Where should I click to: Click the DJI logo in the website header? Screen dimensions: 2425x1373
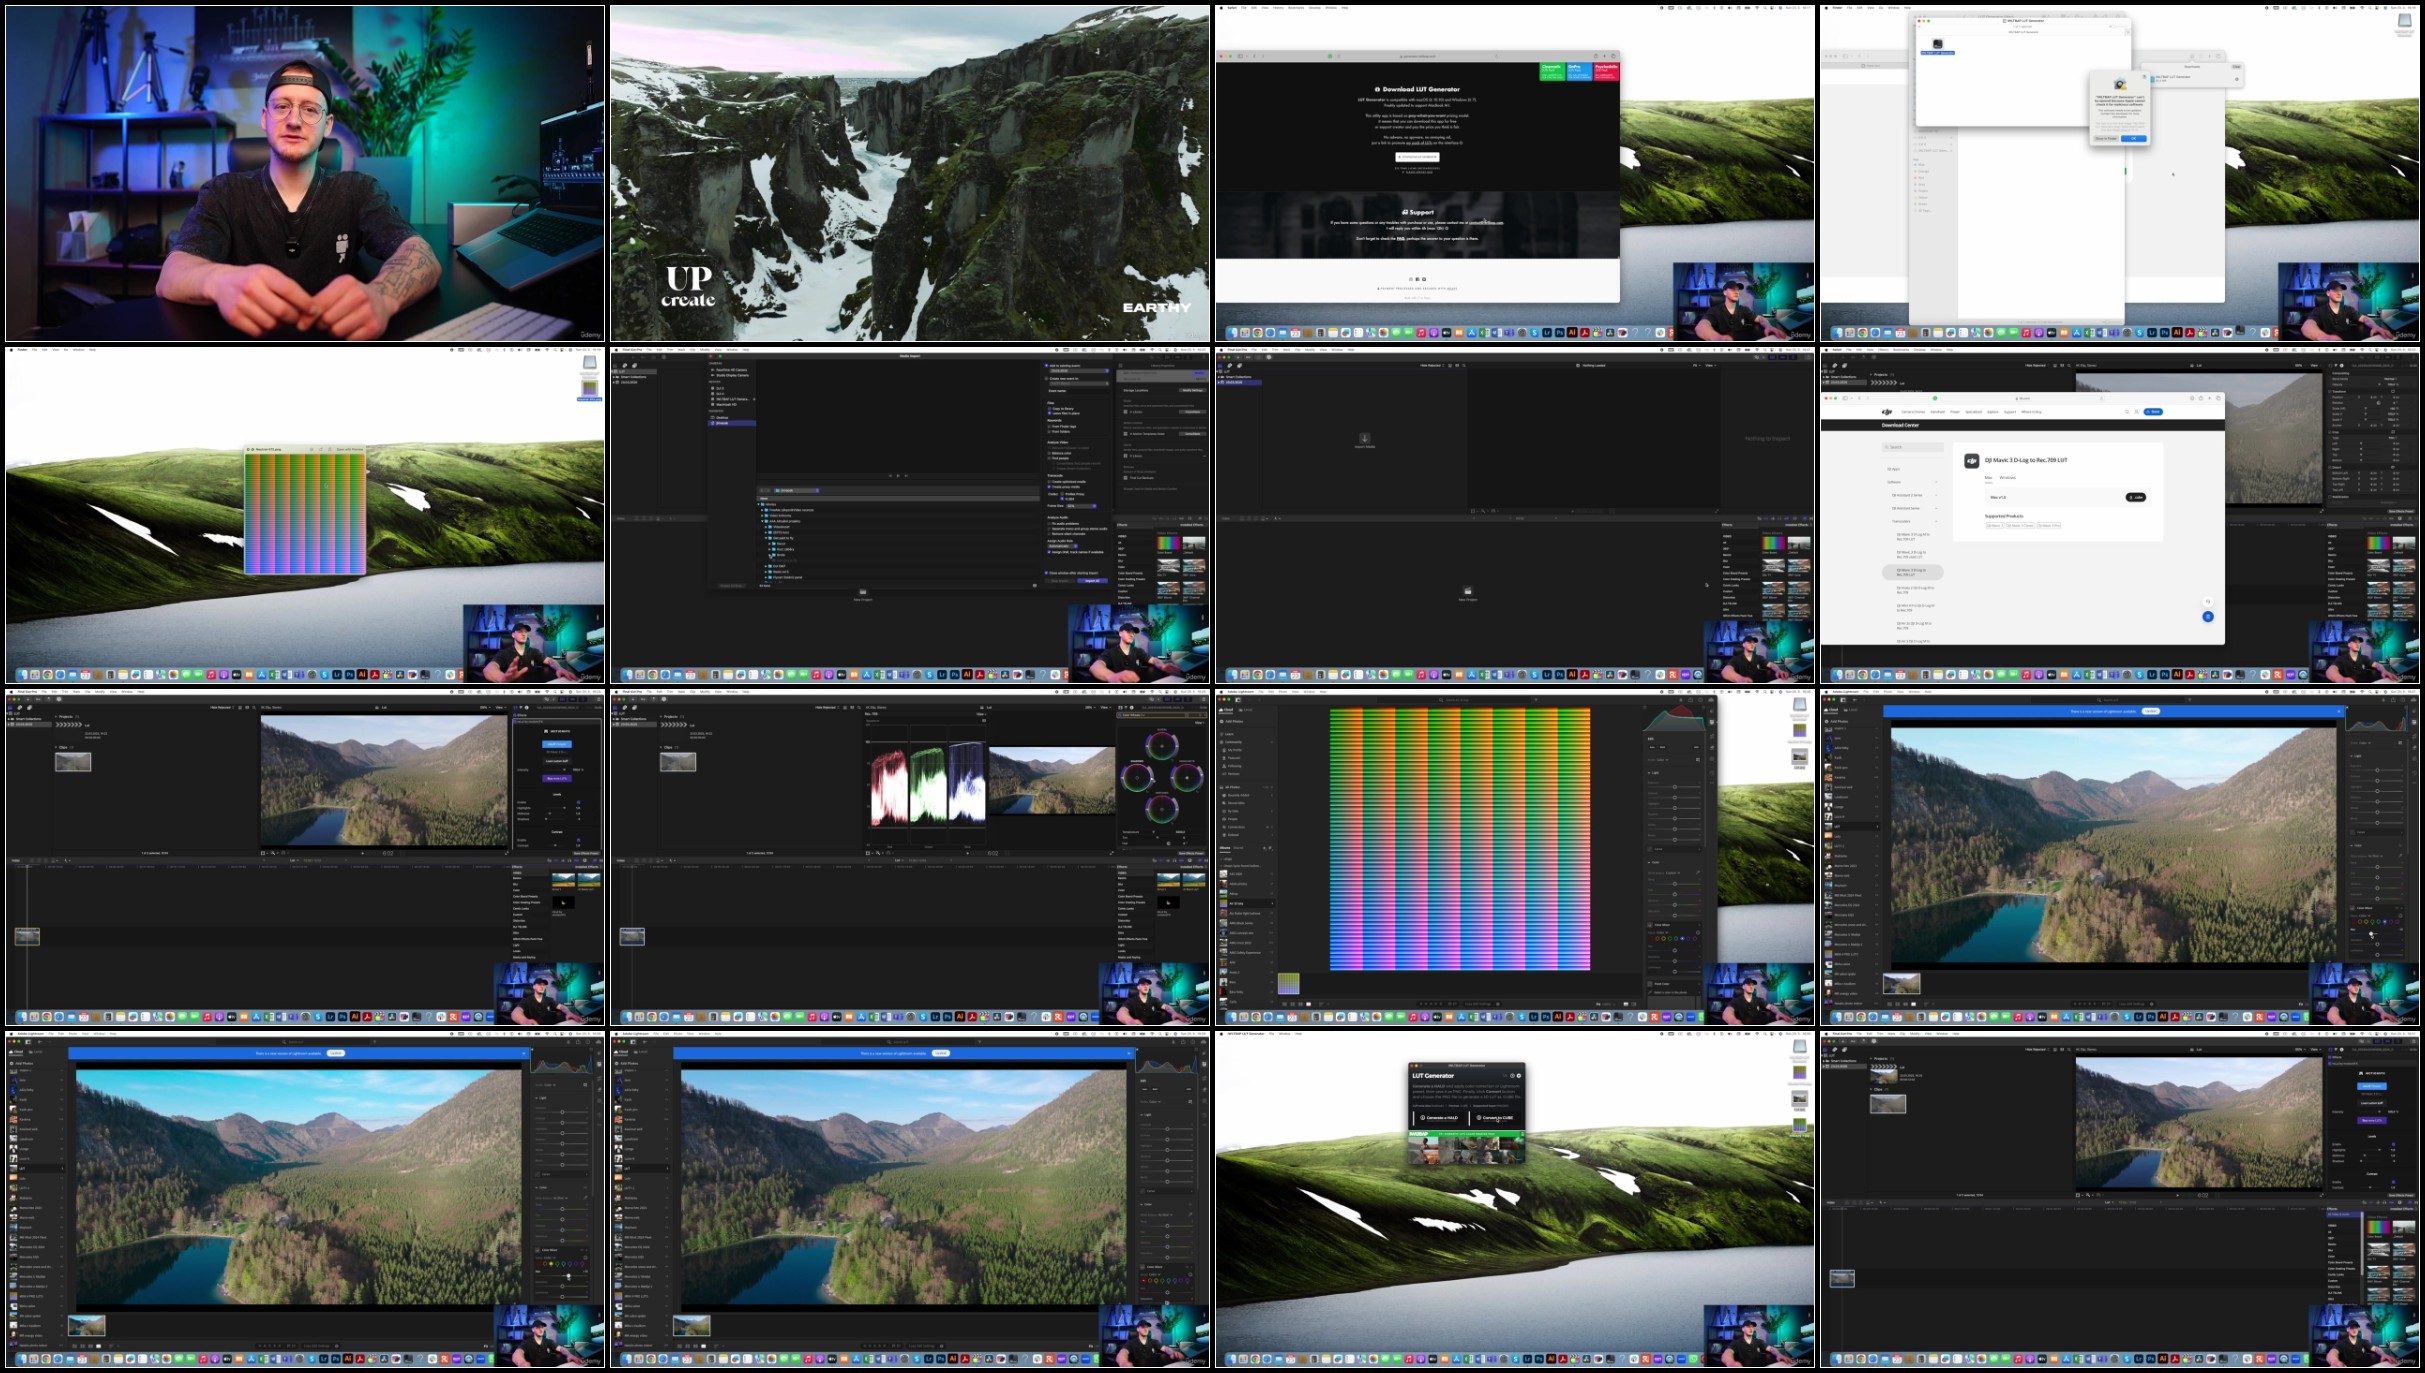(x=1886, y=412)
